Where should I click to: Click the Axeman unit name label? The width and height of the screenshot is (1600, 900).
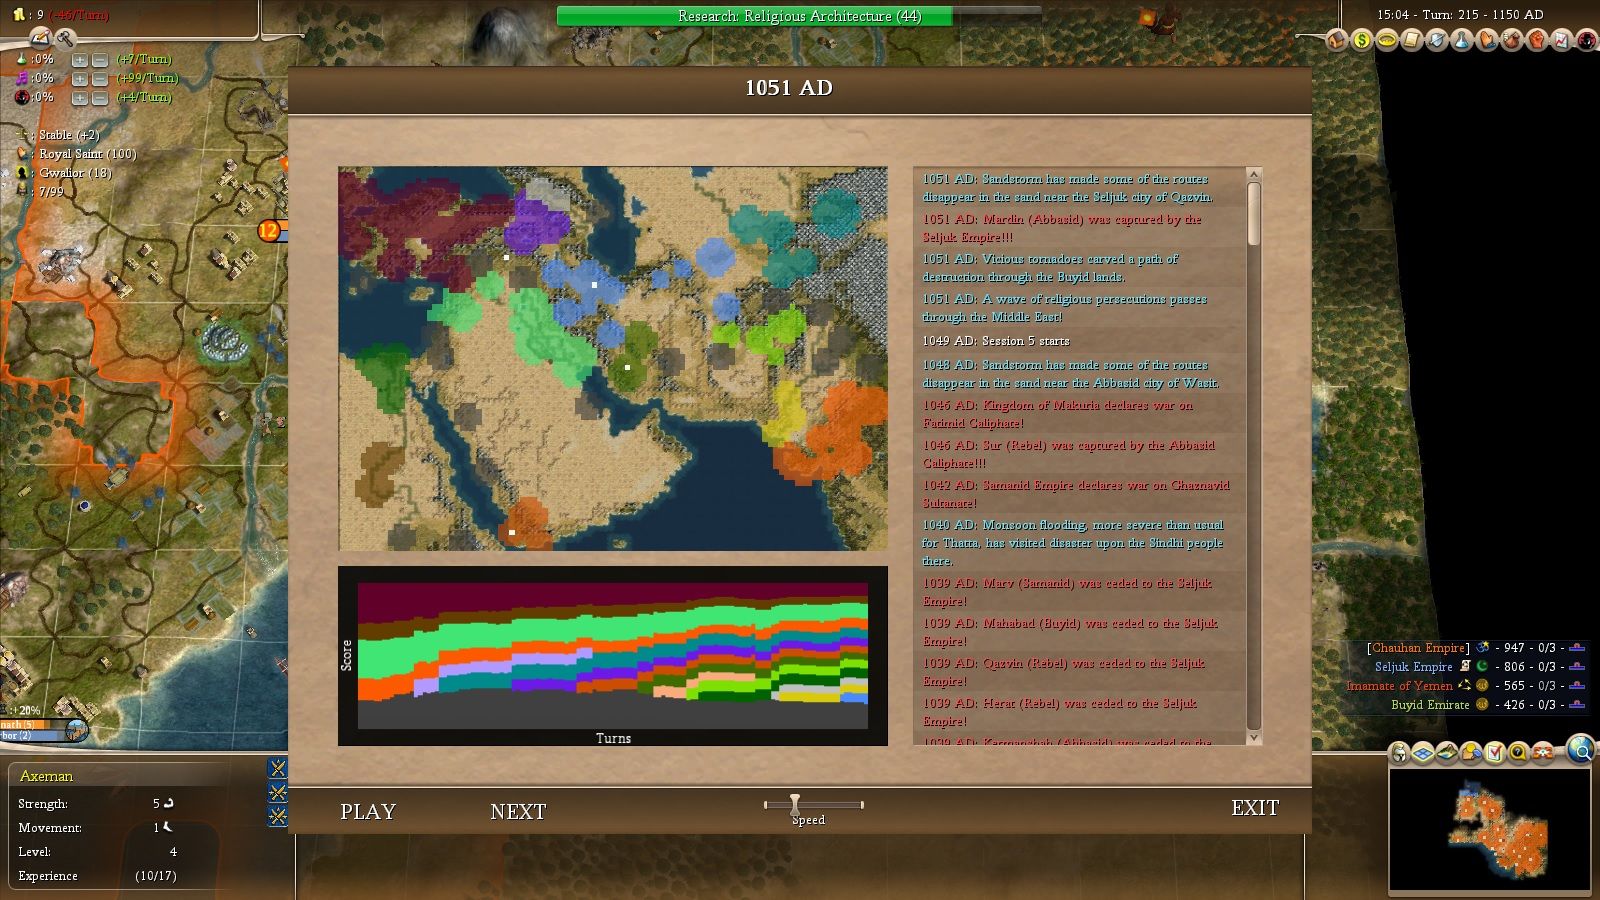click(46, 776)
